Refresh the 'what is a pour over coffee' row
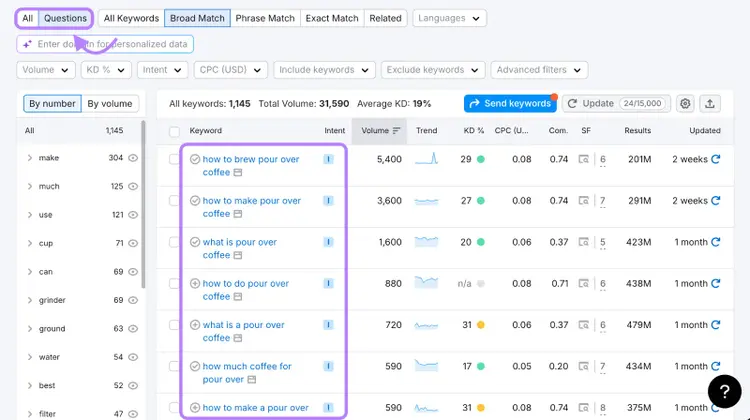This screenshot has width=750, height=420. pos(716,325)
